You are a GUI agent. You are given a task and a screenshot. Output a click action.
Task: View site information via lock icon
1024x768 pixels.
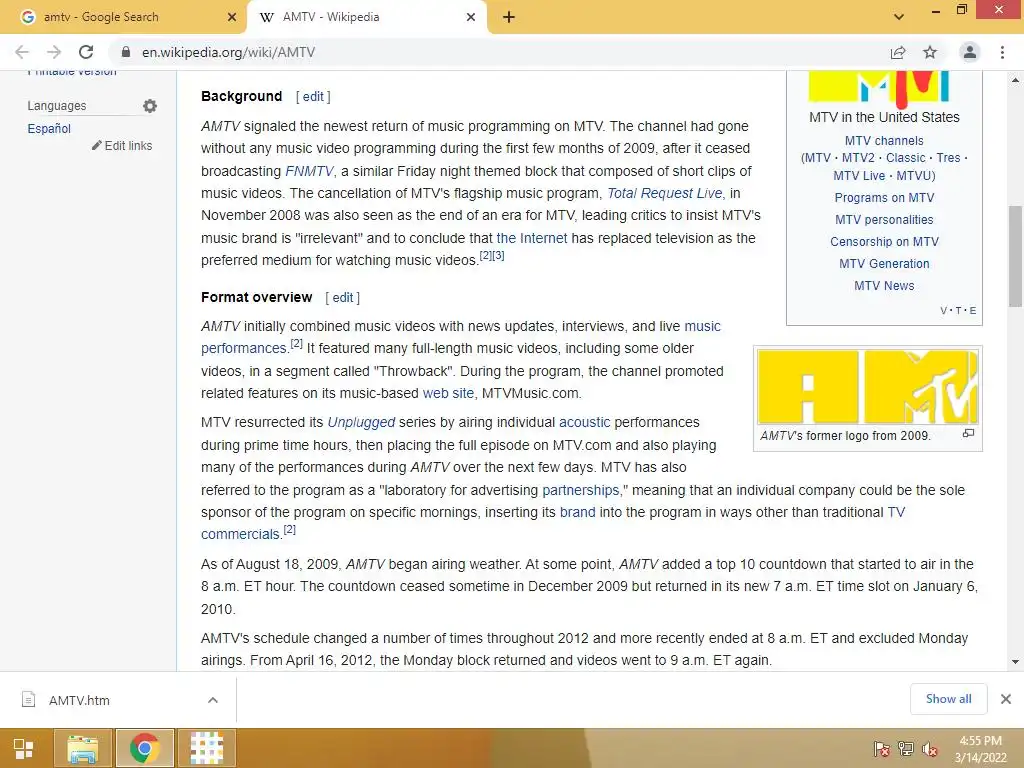(x=126, y=52)
